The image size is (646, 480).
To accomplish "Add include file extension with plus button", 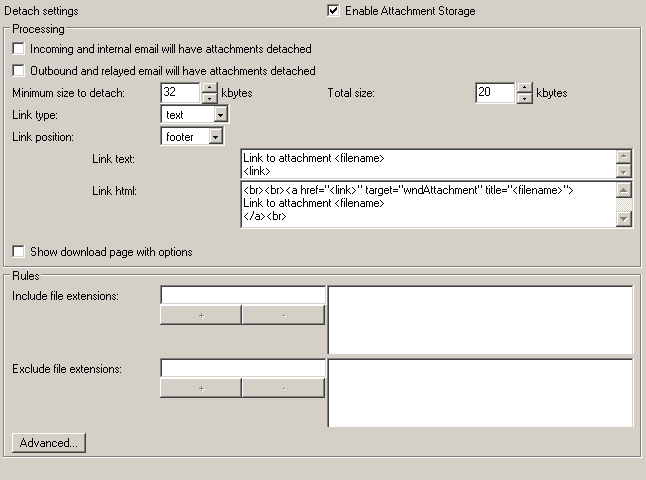I will pos(201,315).
